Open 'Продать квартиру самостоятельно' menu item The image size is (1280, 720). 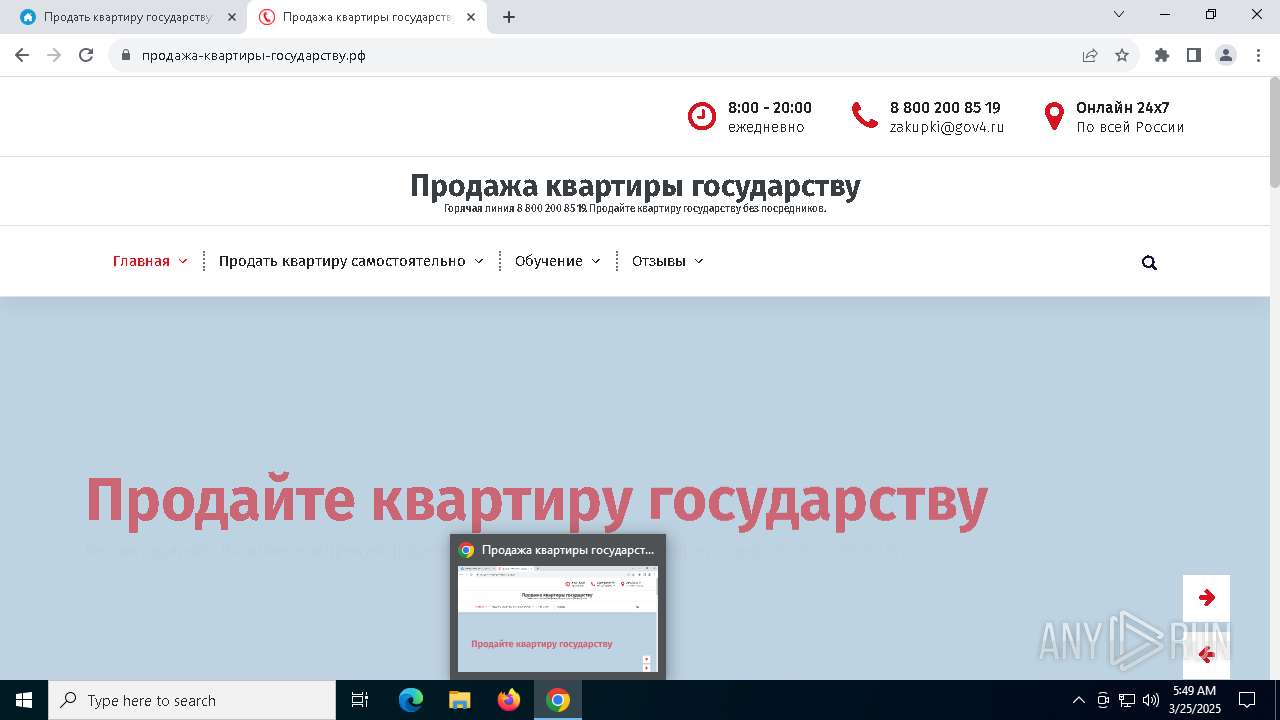point(342,261)
